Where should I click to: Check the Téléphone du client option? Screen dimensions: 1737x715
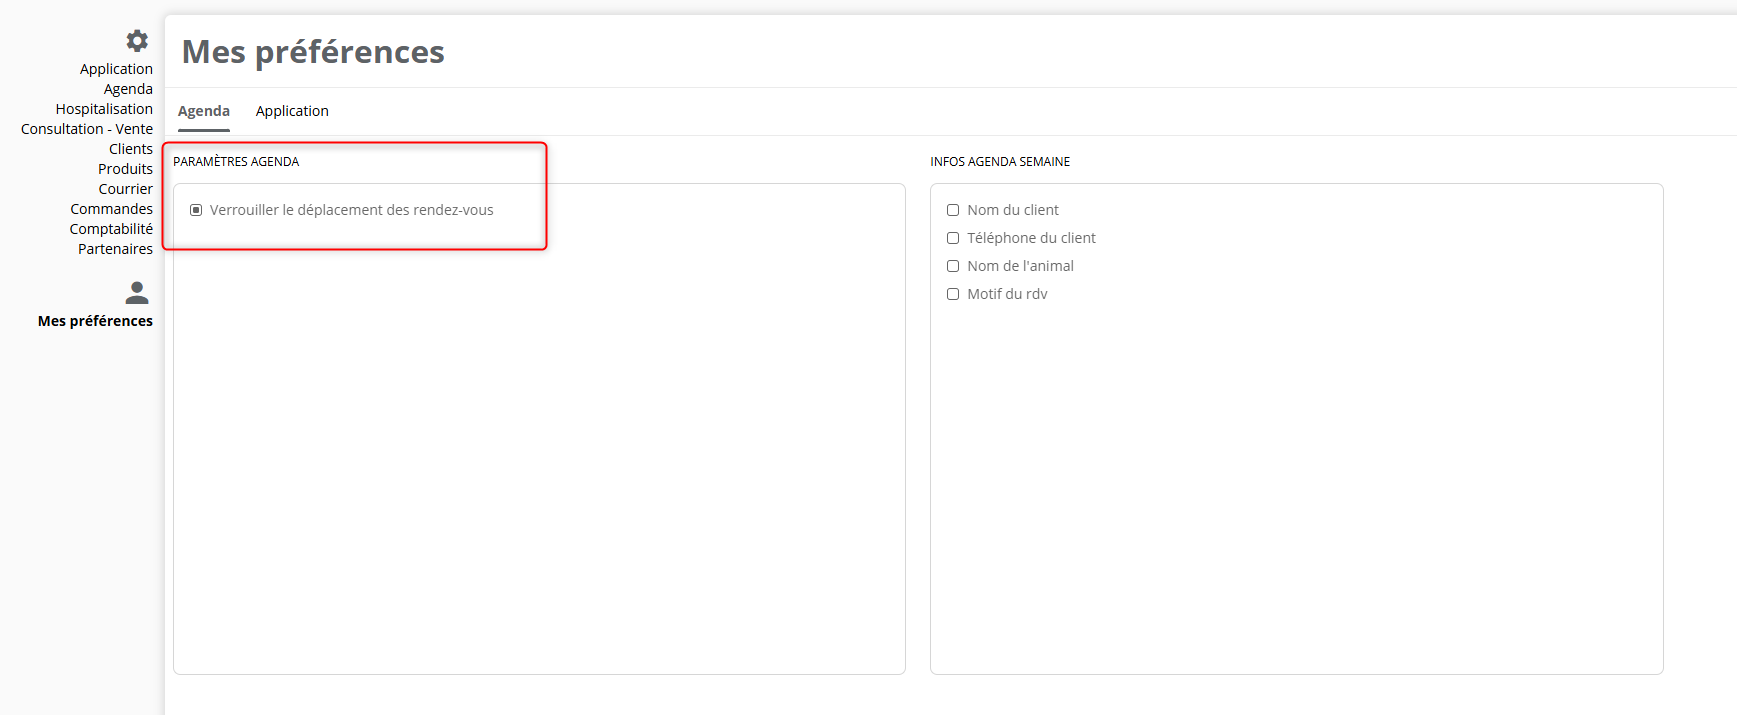[953, 238]
